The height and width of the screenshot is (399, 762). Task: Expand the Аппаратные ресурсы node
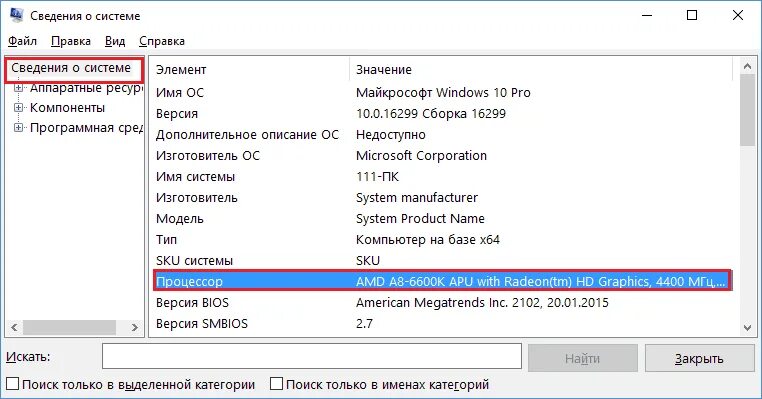pos(18,88)
